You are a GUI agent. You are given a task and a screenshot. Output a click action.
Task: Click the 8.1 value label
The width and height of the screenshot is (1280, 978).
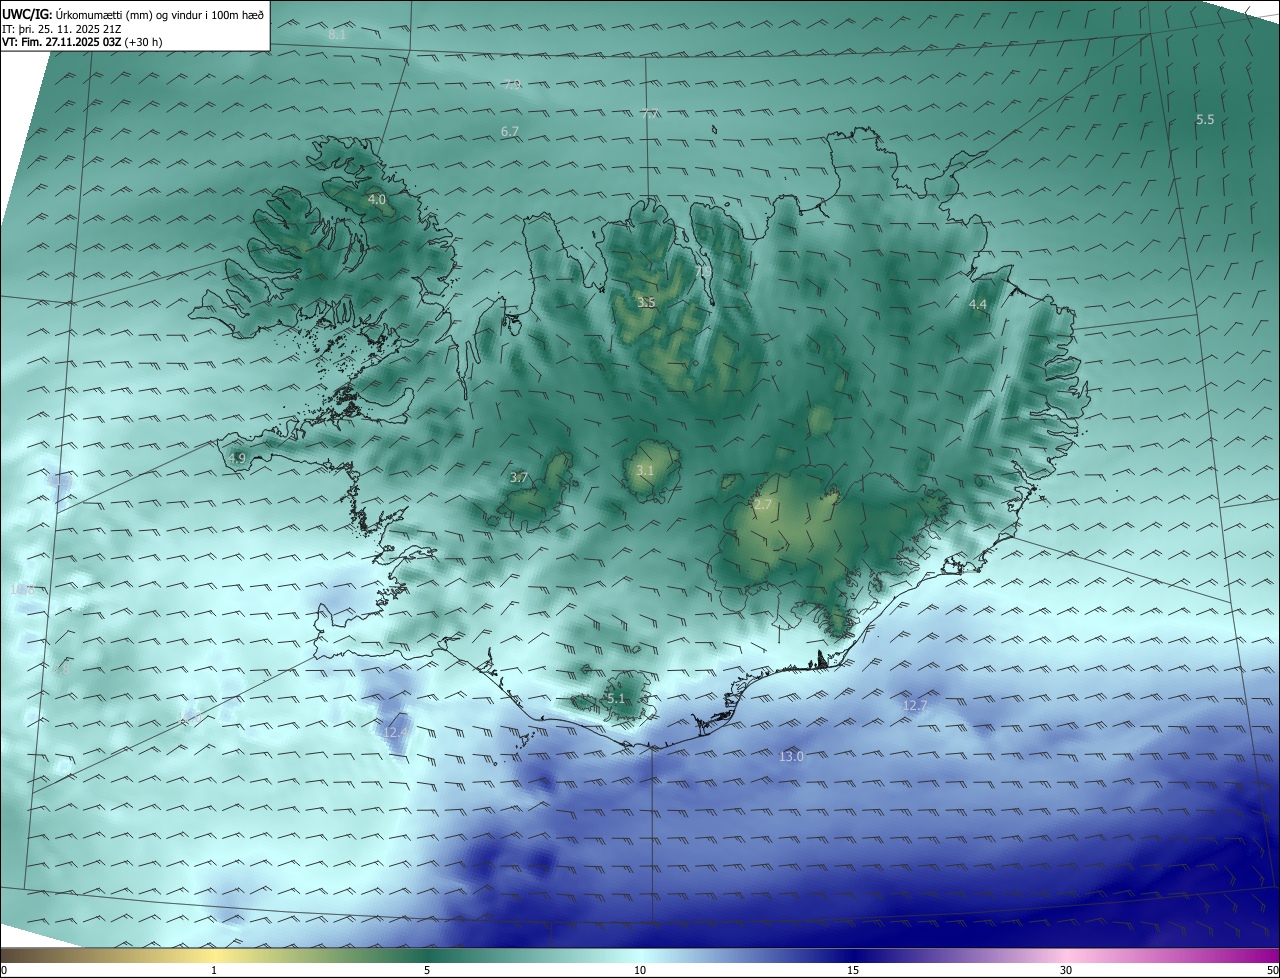(337, 34)
